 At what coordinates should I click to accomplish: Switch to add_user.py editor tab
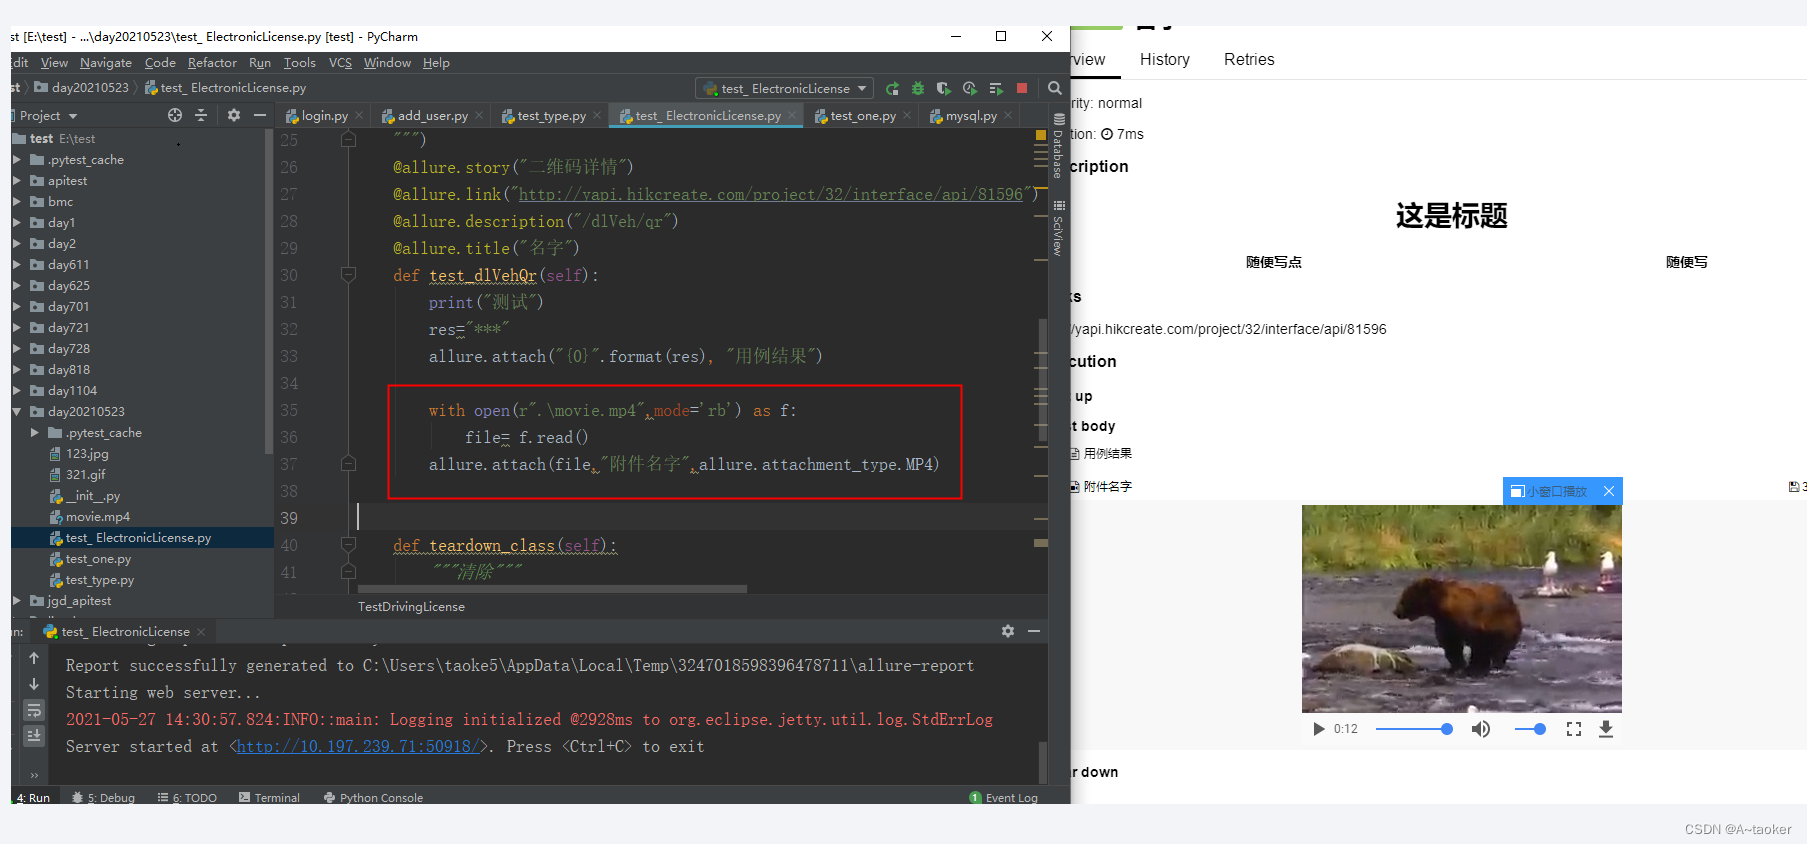(432, 116)
